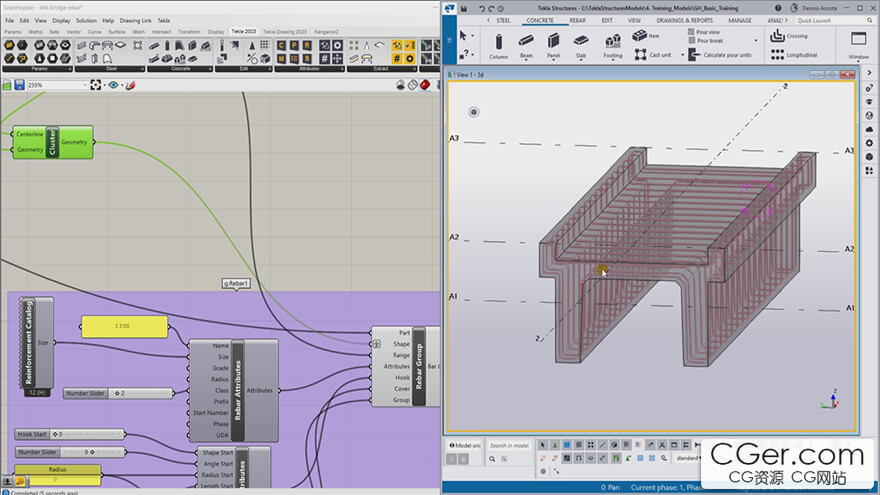Select the Column tool in Tekla ribbon
This screenshot has height=495, width=880.
click(498, 45)
